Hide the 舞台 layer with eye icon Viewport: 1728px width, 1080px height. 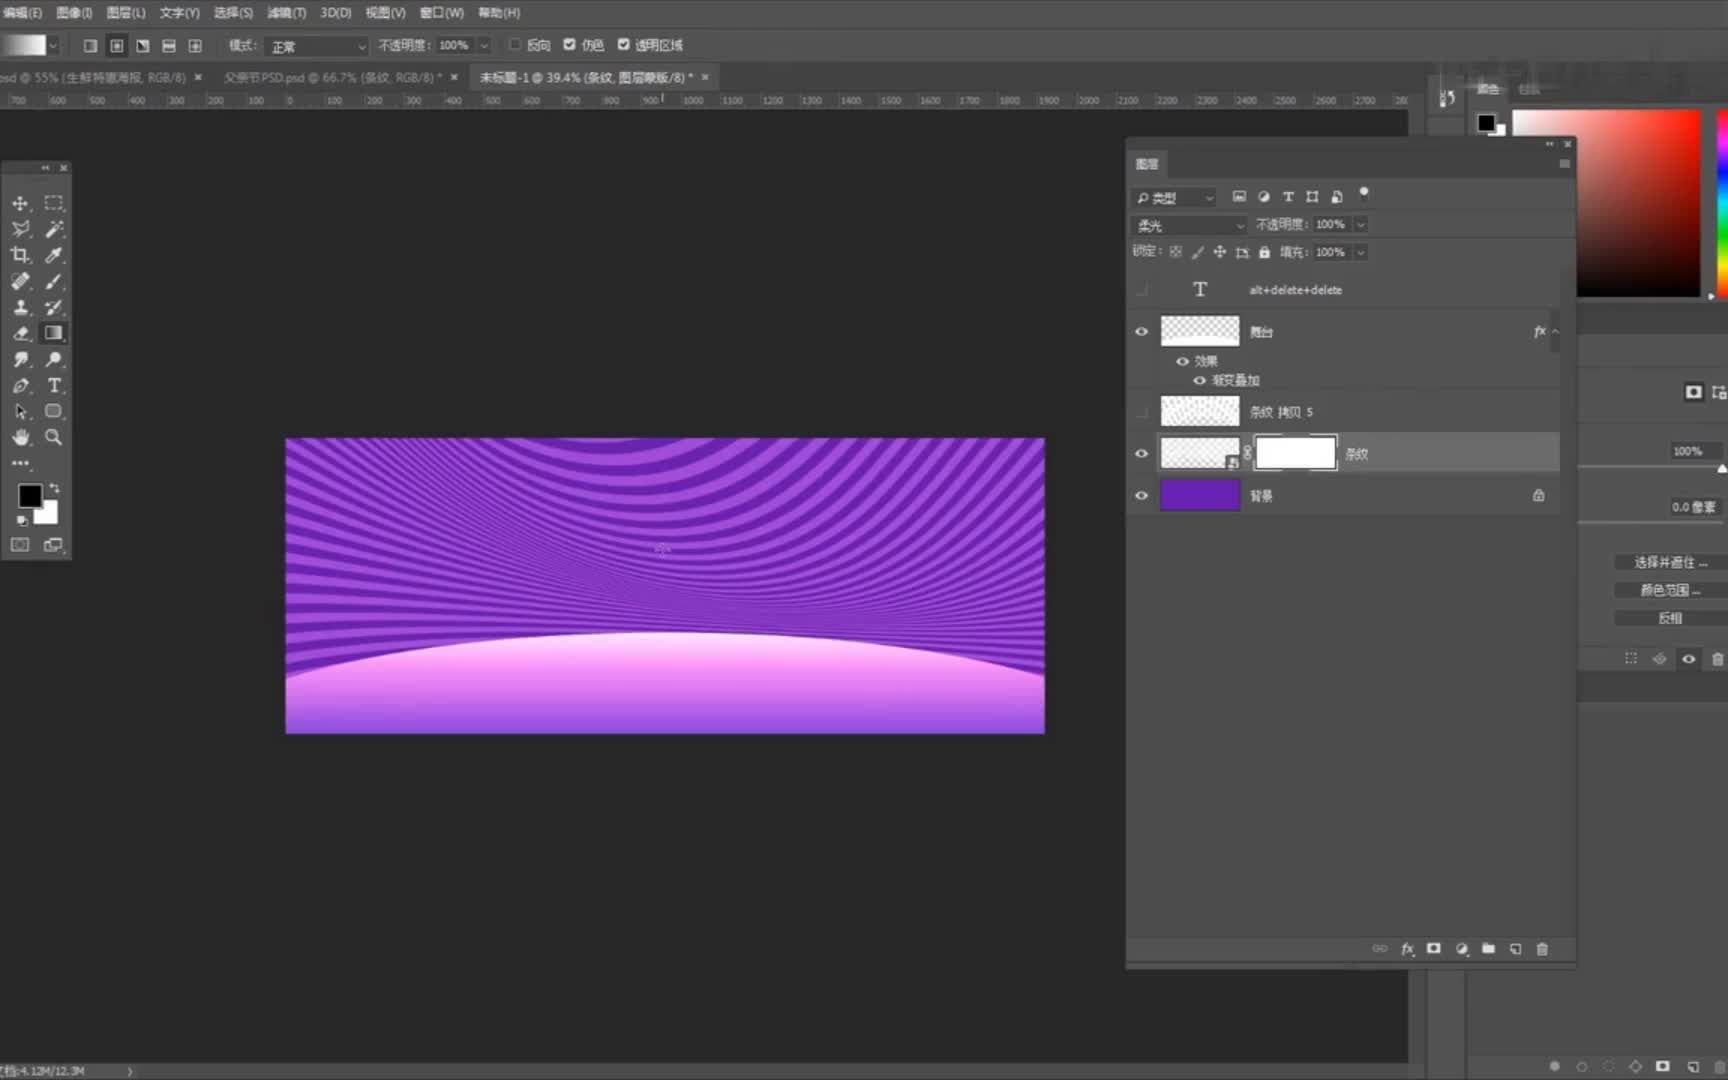click(x=1141, y=332)
